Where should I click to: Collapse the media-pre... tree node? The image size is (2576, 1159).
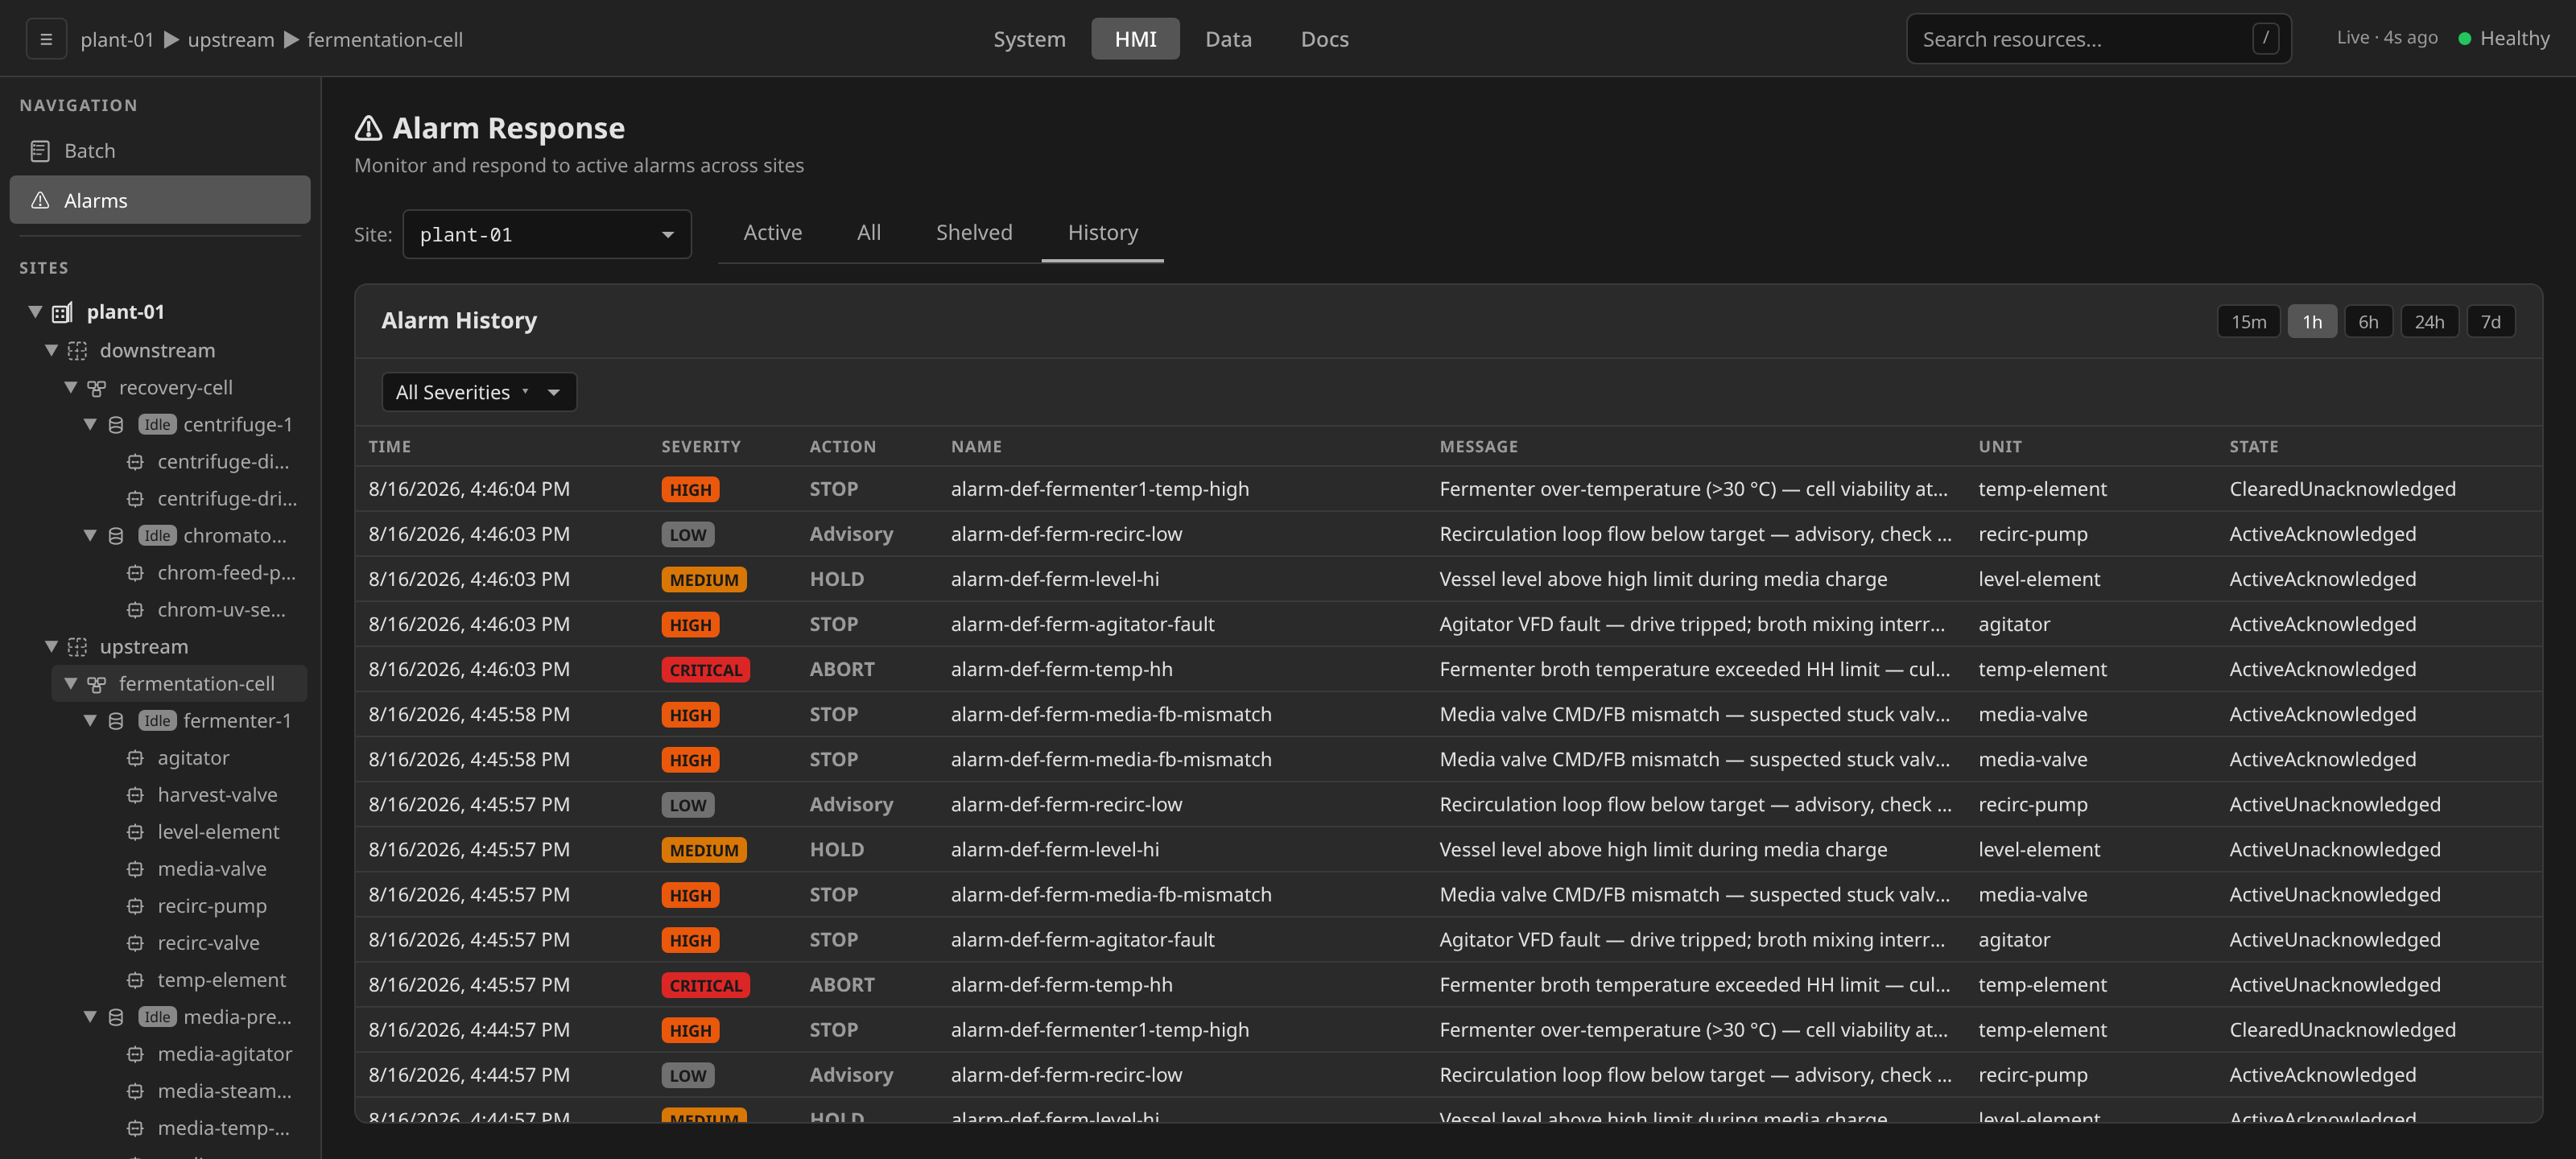90,1017
